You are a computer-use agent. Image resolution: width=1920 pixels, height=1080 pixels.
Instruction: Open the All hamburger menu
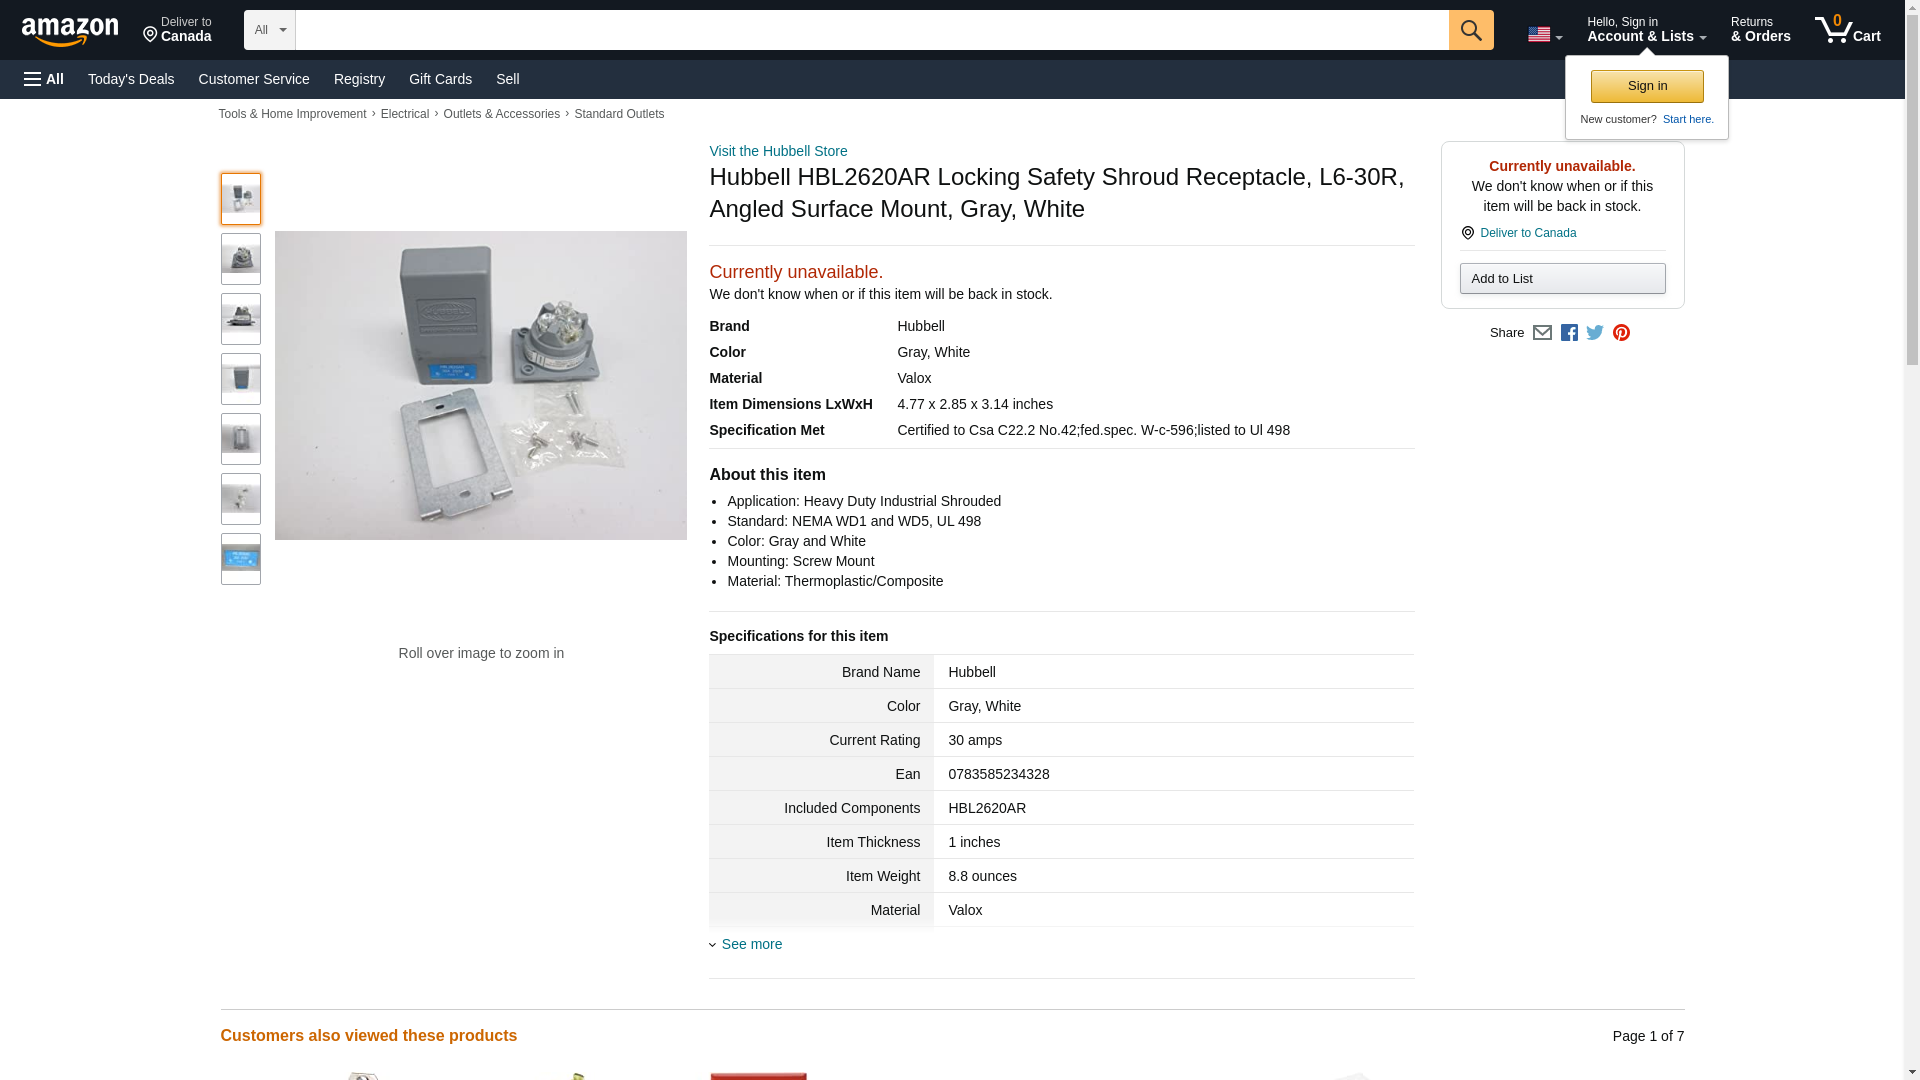pos(44,79)
